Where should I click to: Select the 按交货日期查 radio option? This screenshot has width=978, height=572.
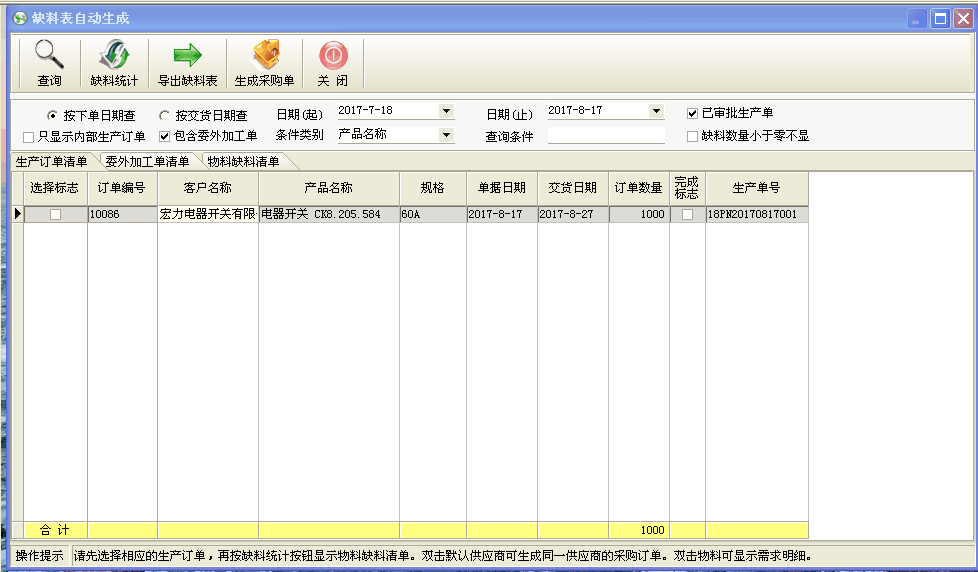click(165, 116)
